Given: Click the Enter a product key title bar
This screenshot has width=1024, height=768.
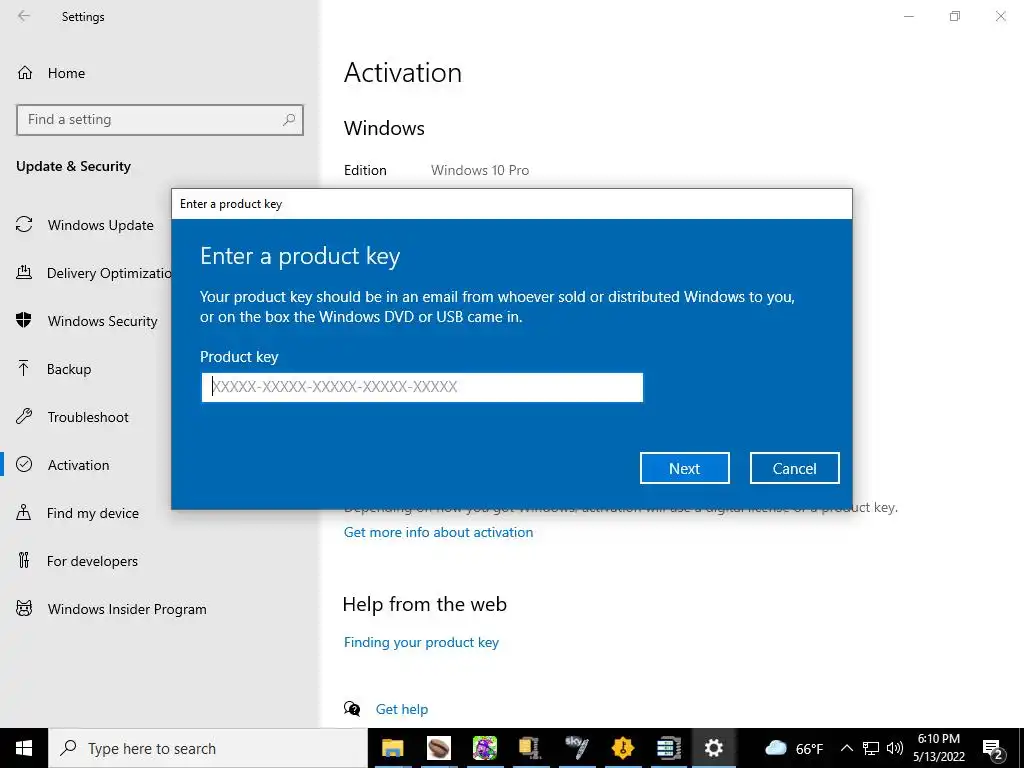Looking at the screenshot, I should click(511, 204).
